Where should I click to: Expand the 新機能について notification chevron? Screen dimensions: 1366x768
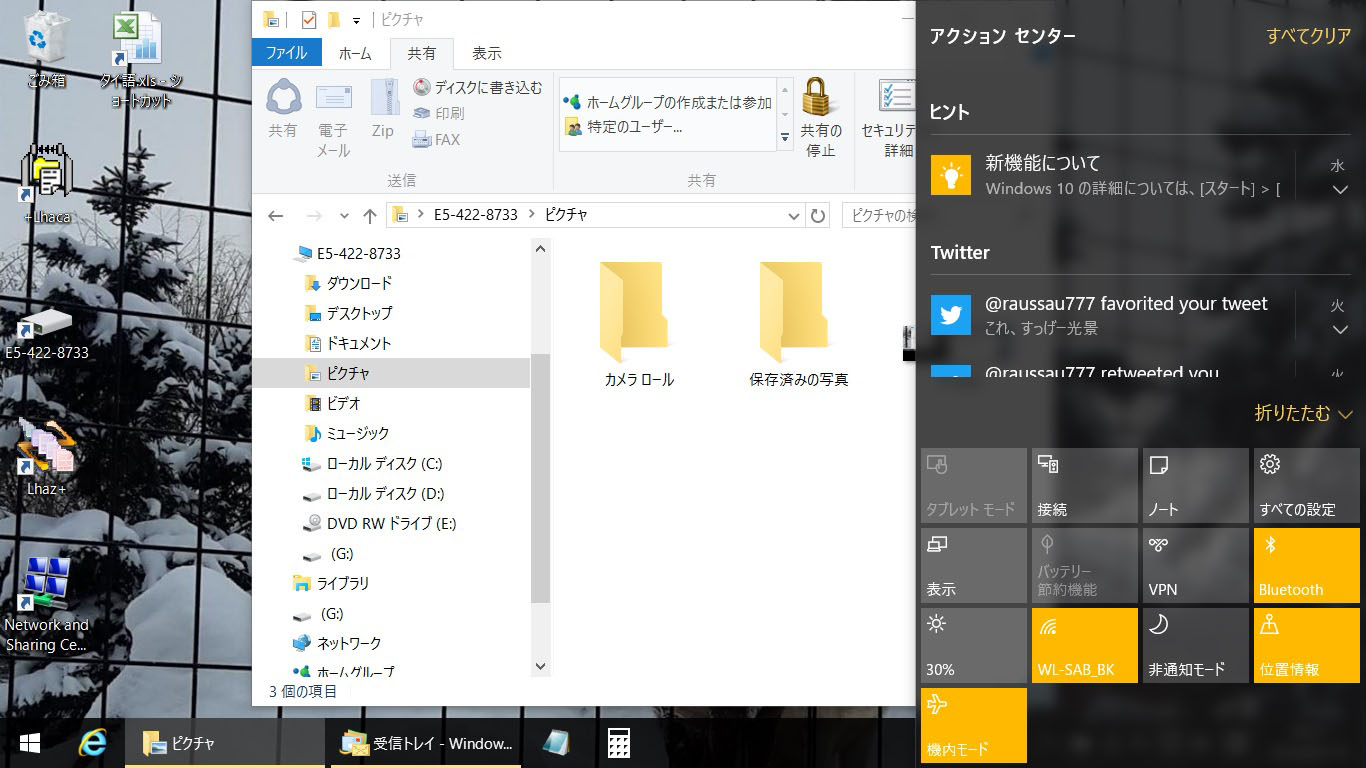click(1340, 190)
